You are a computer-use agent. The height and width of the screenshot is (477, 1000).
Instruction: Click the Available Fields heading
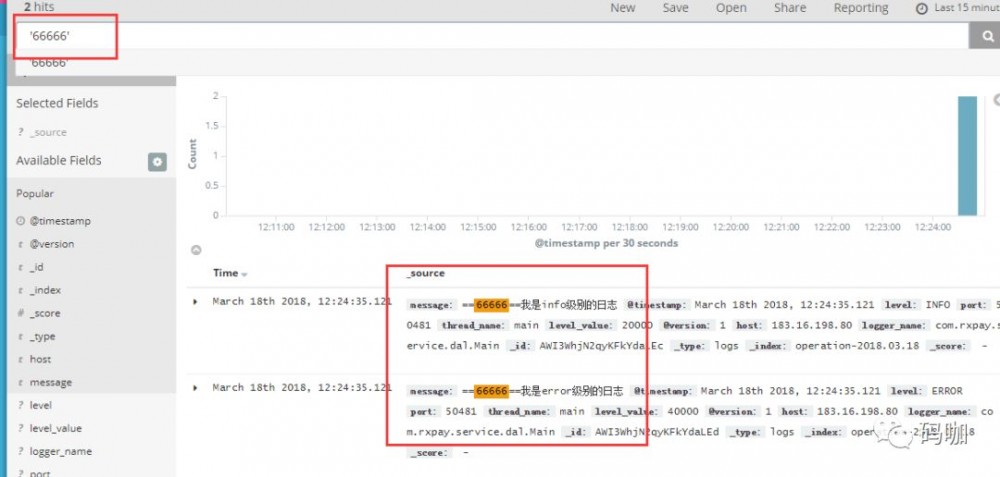pos(59,161)
